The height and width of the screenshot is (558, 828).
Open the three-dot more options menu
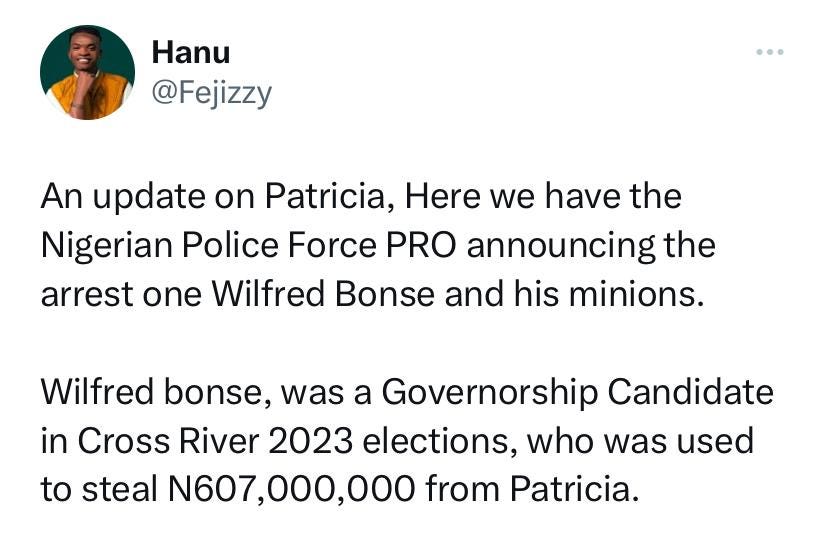tap(769, 52)
